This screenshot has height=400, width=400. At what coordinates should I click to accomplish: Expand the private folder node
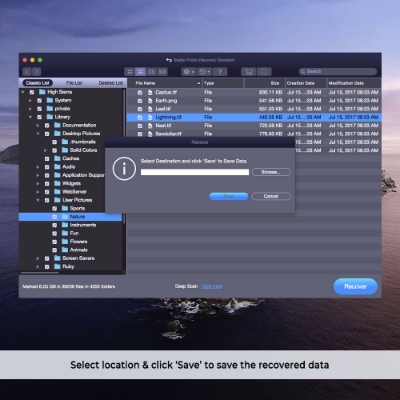(30, 109)
